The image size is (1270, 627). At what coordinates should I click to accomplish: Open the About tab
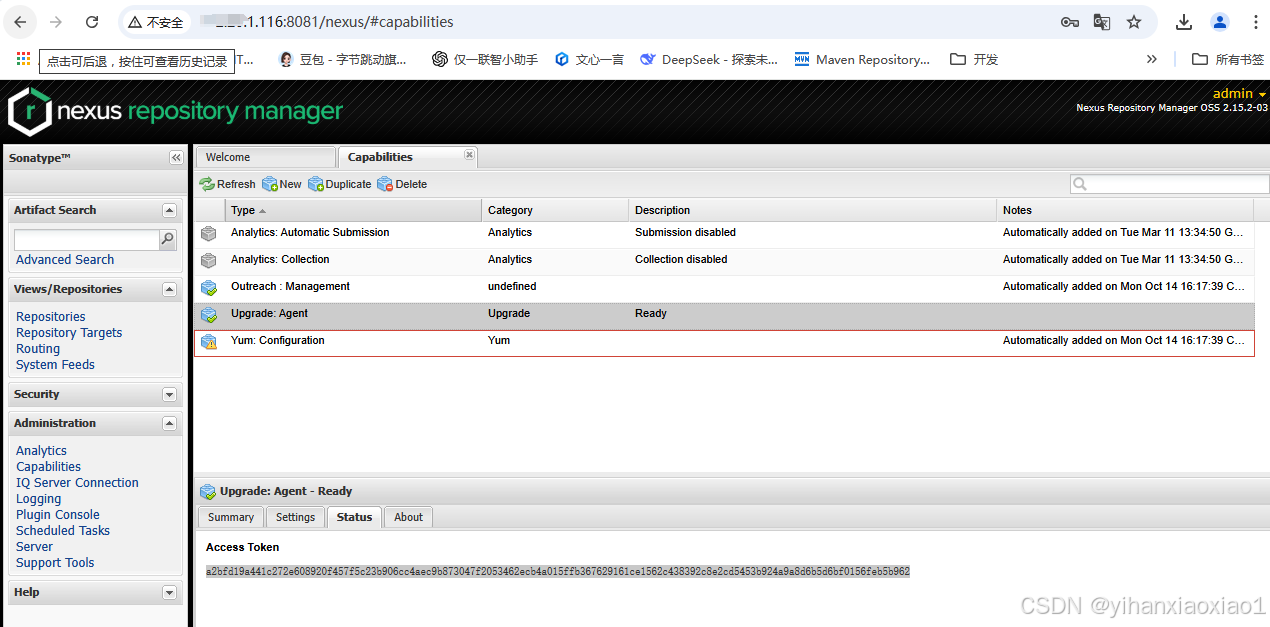[408, 517]
